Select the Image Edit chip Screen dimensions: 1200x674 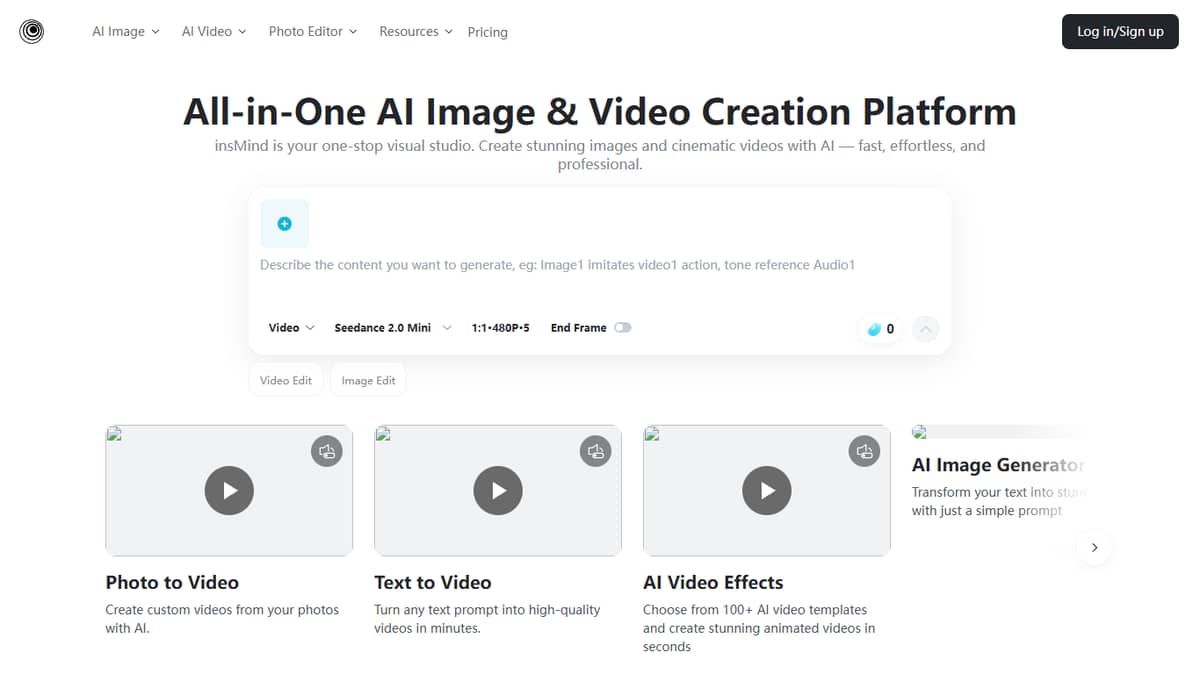tap(368, 380)
